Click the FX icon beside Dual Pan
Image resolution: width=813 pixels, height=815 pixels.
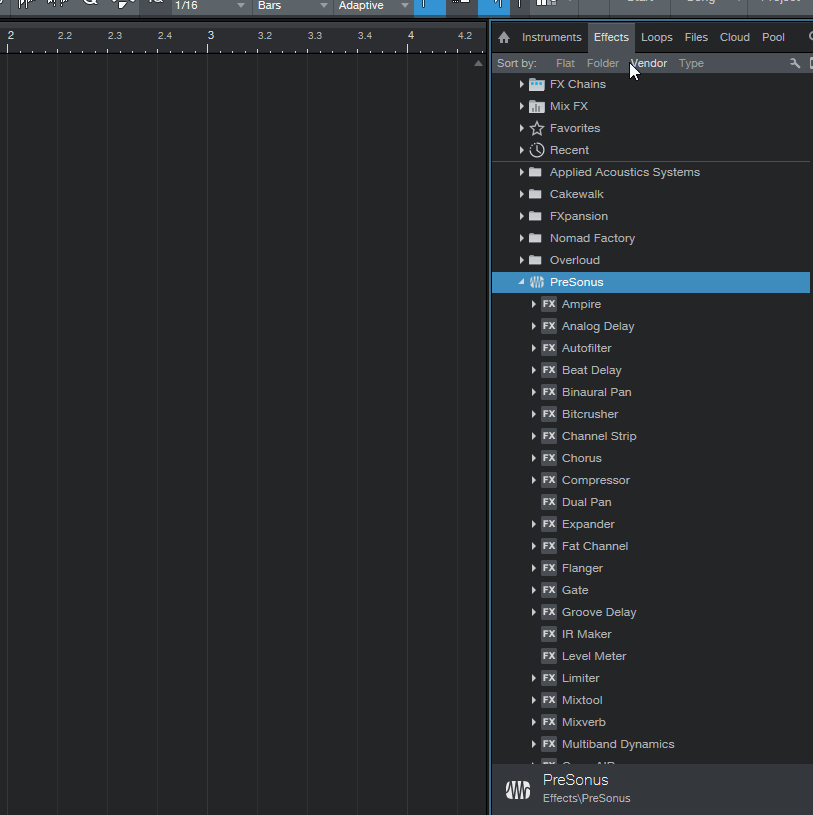(x=549, y=502)
